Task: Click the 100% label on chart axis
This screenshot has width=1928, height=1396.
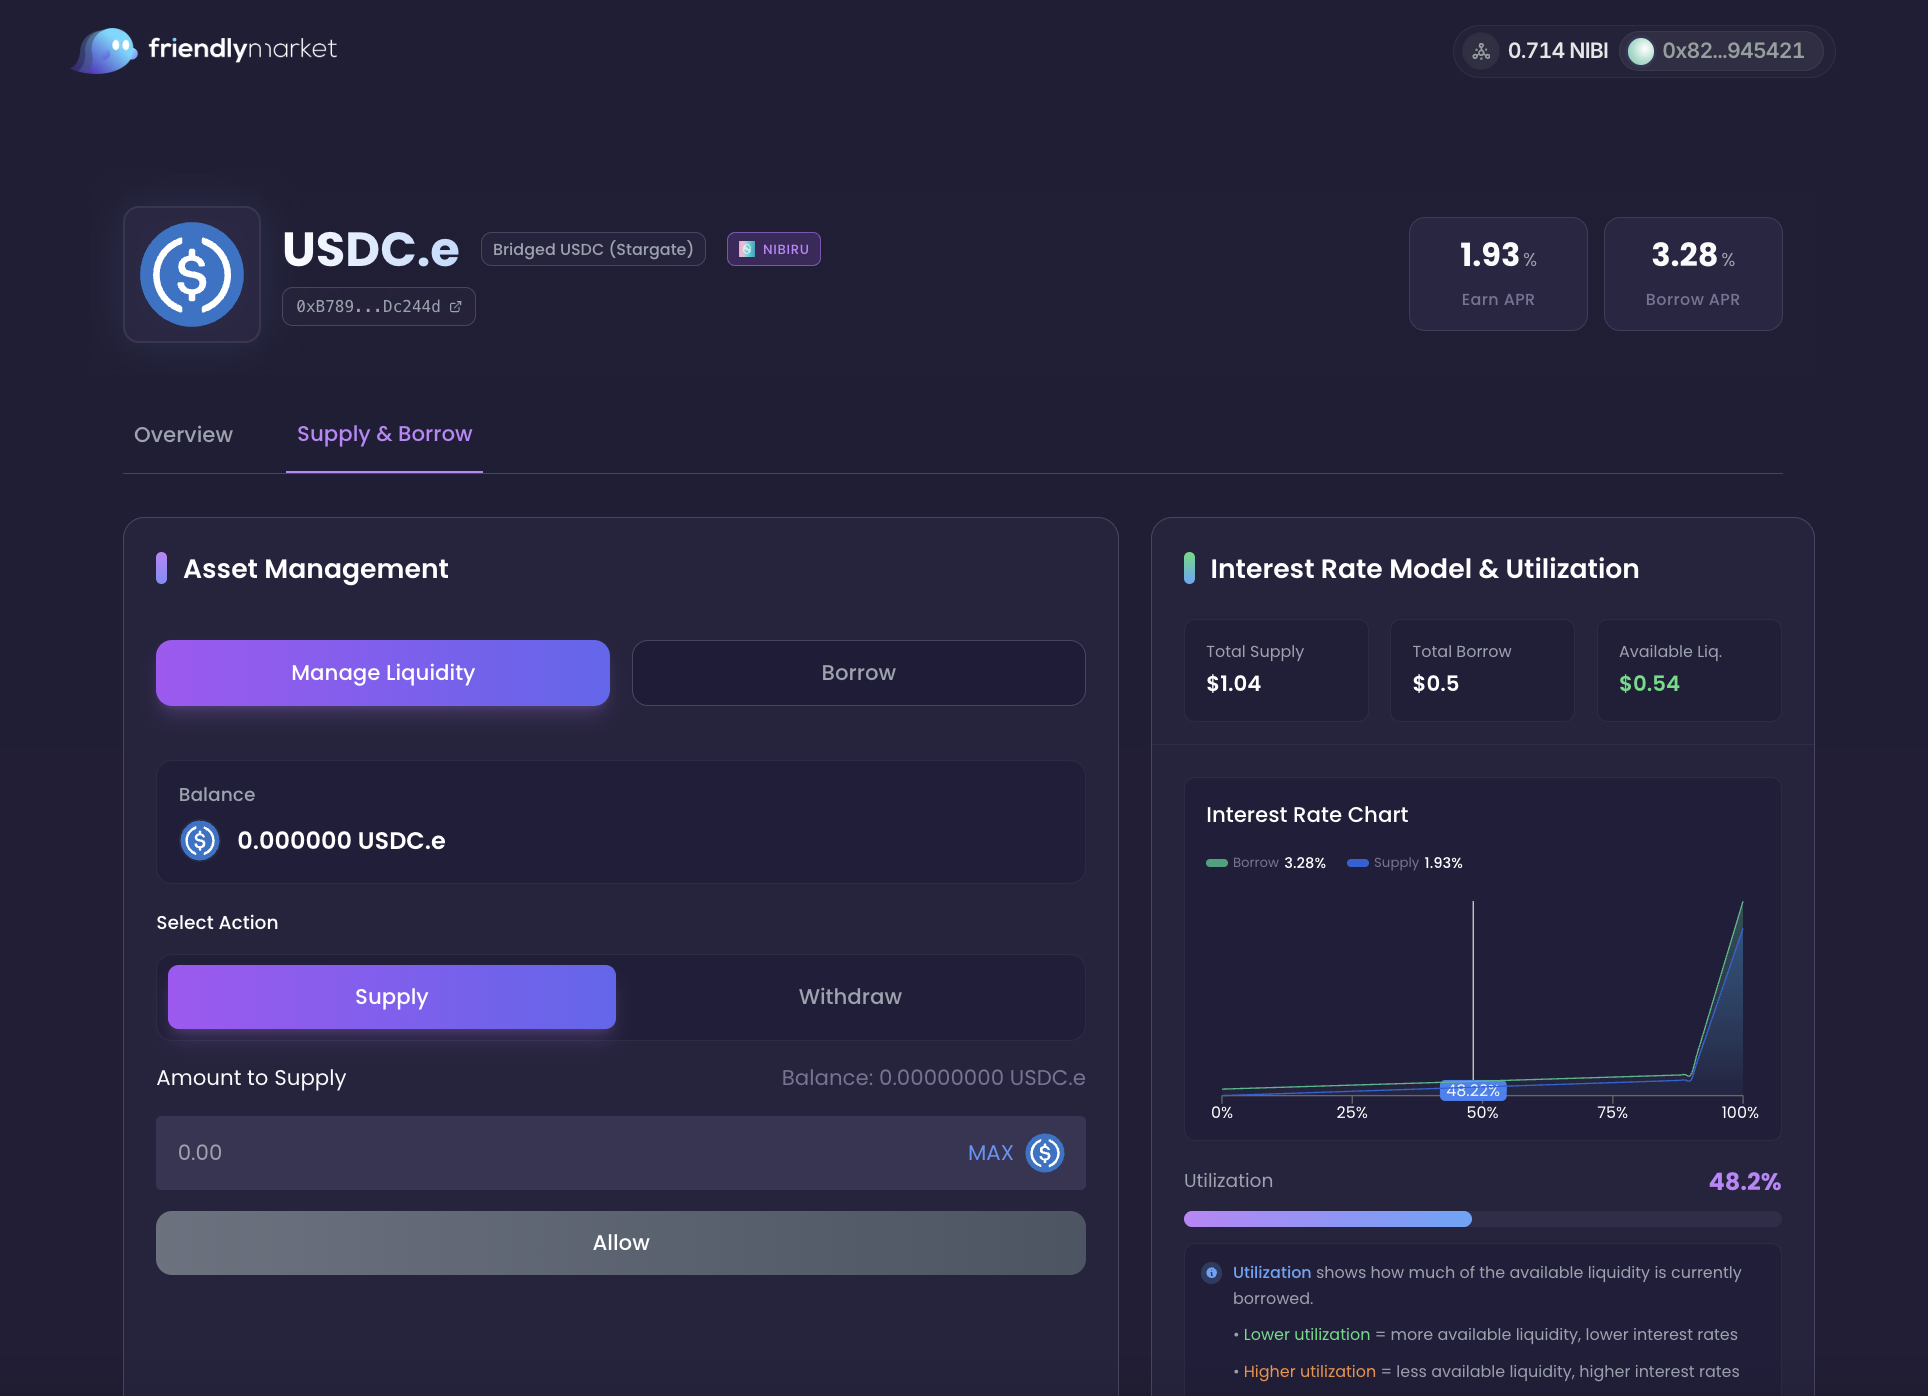Action: coord(1739,1113)
